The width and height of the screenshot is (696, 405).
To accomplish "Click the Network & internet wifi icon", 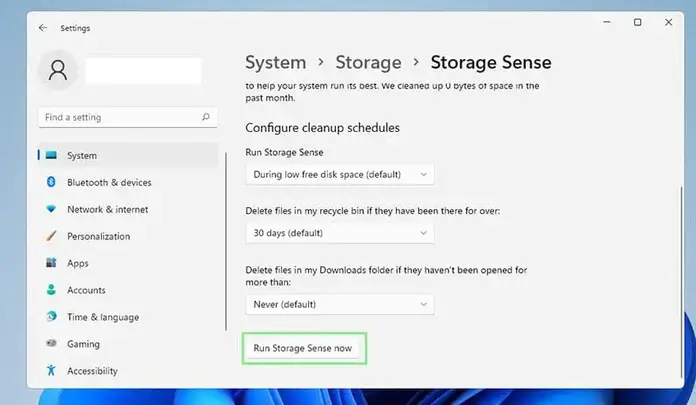I will [x=51, y=209].
